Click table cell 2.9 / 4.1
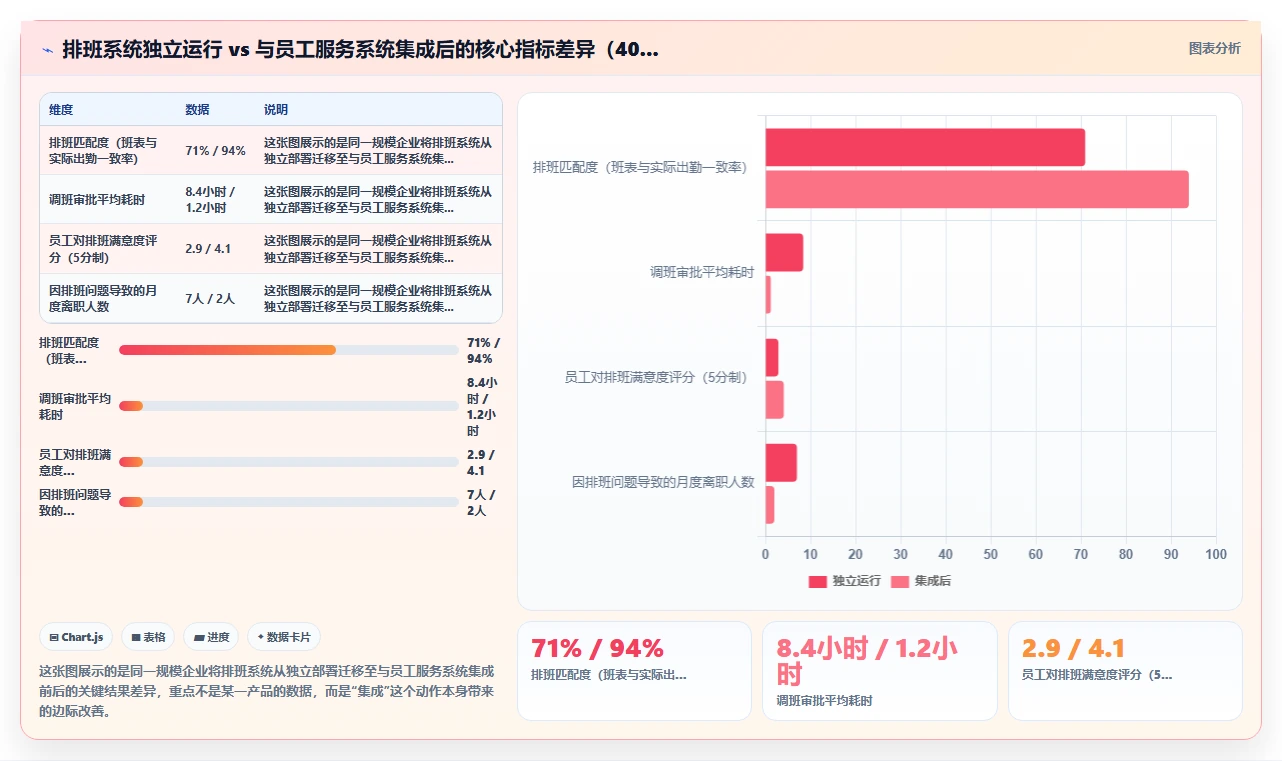The width and height of the screenshot is (1282, 761). [208, 249]
